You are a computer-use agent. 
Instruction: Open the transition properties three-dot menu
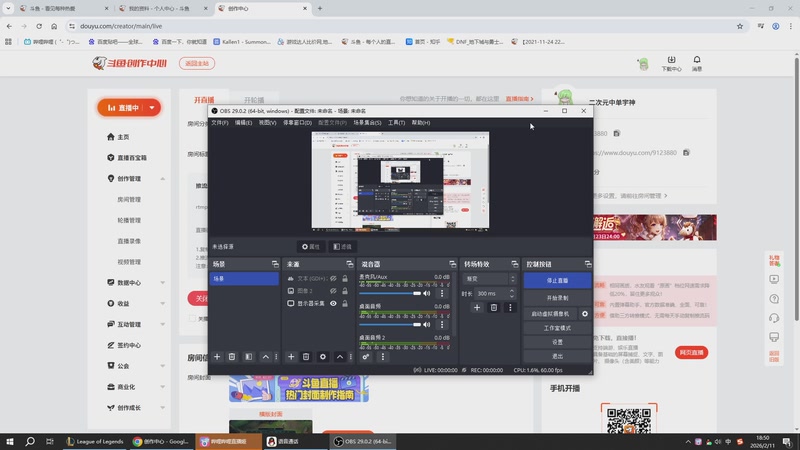510,308
